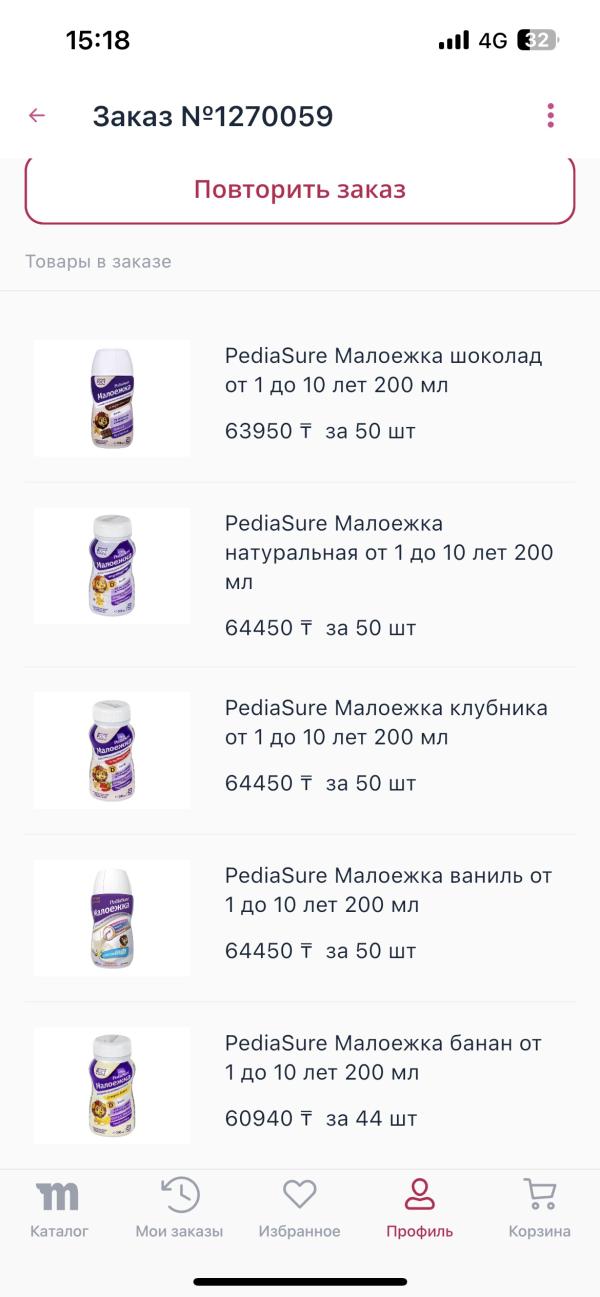The height and width of the screenshot is (1297, 600).
Task: Tap PediaSure Малоежка клубника product name
Action: pyautogui.click(x=386, y=722)
